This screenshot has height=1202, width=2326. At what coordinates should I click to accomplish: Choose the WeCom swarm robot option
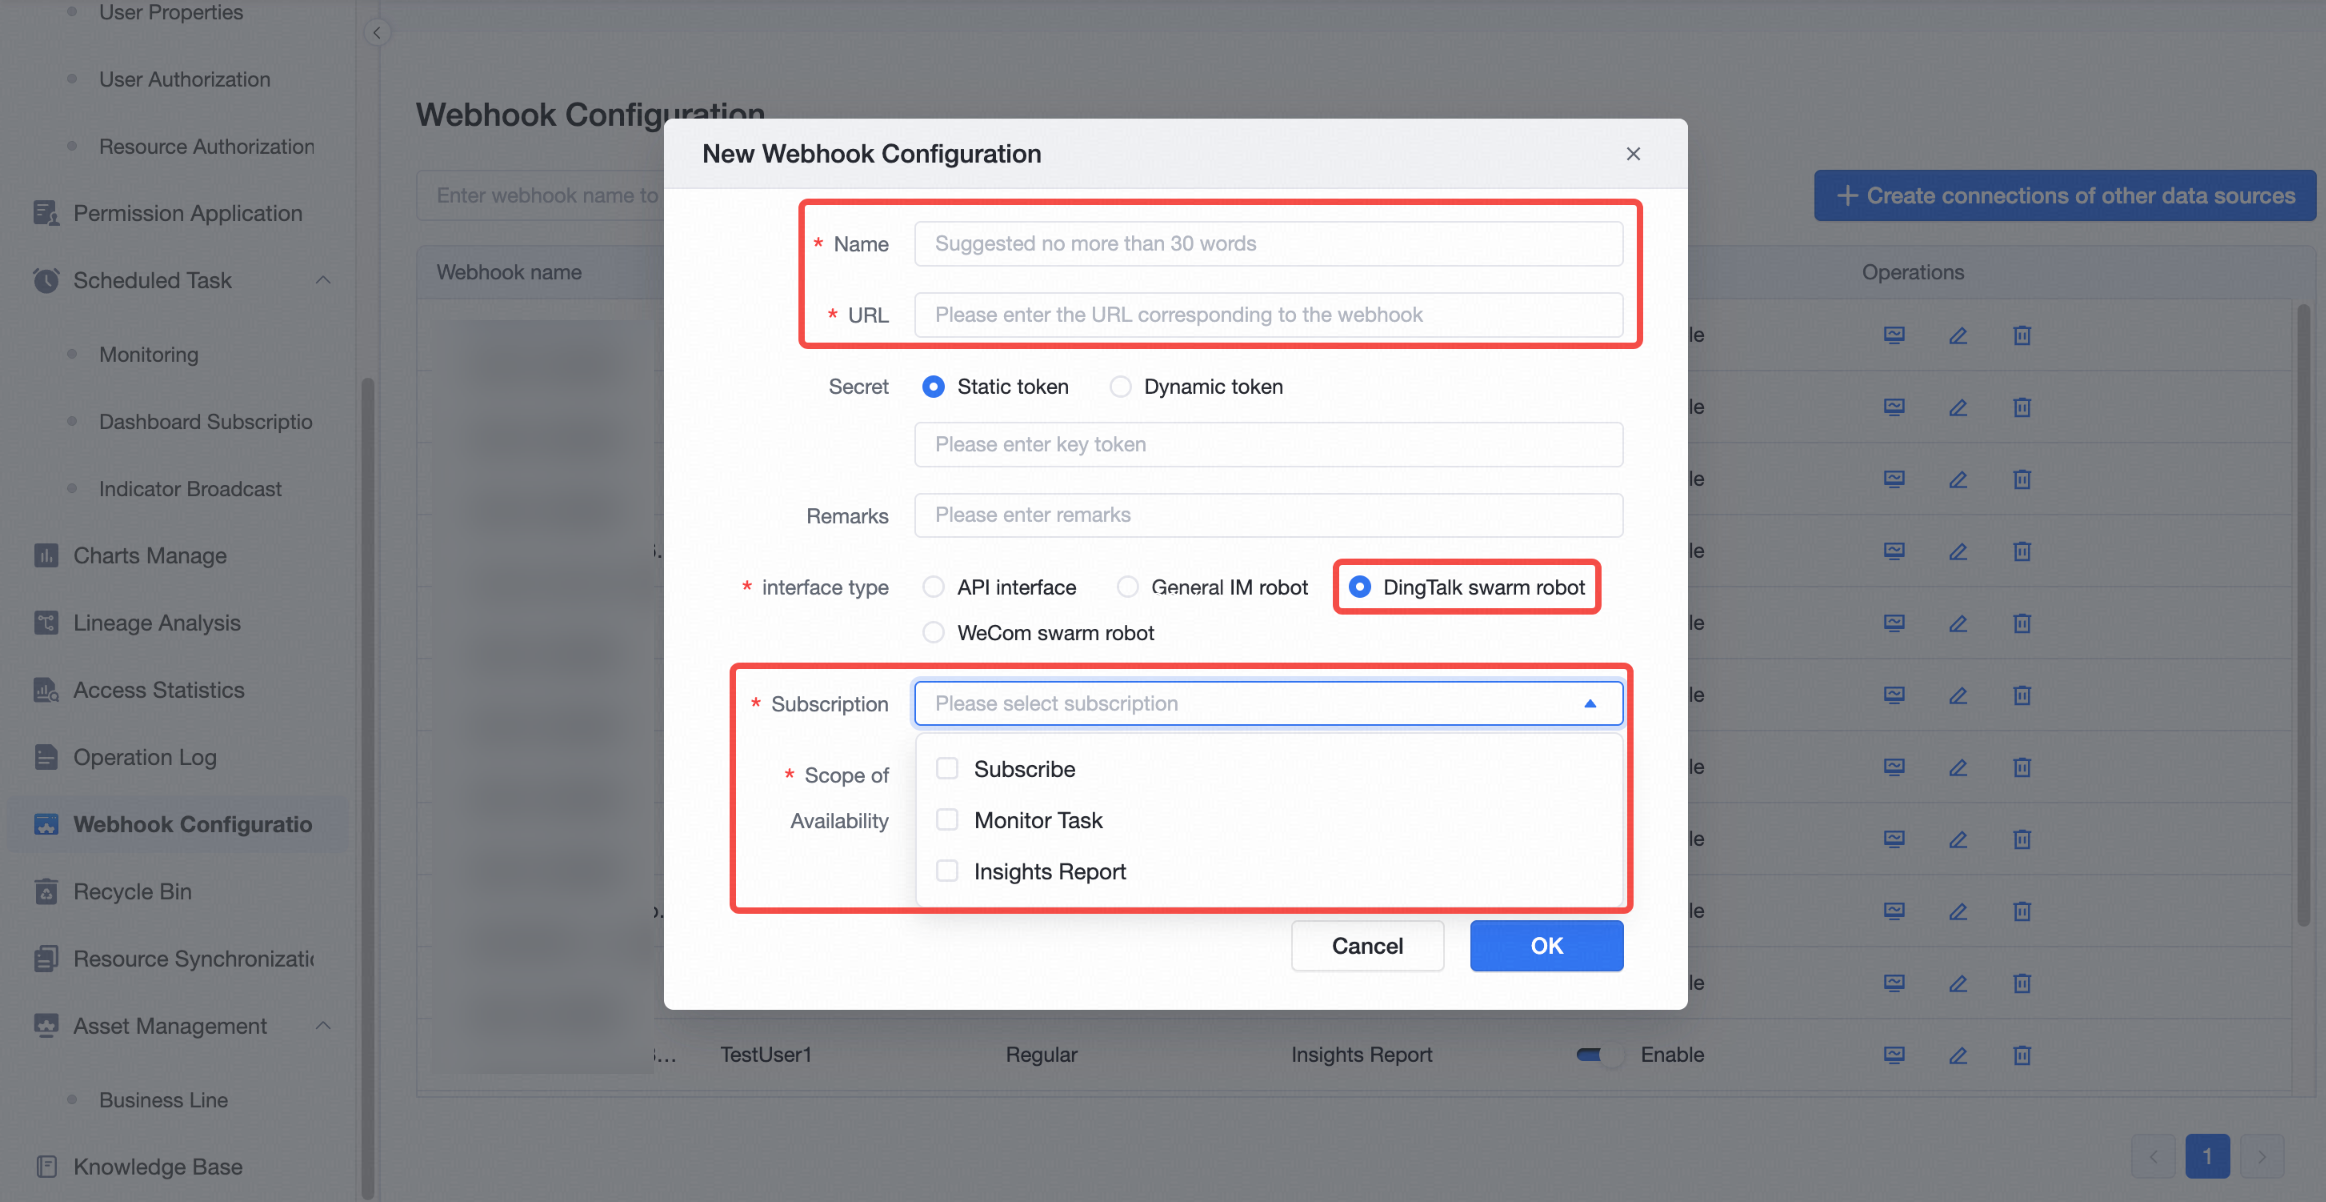point(933,633)
